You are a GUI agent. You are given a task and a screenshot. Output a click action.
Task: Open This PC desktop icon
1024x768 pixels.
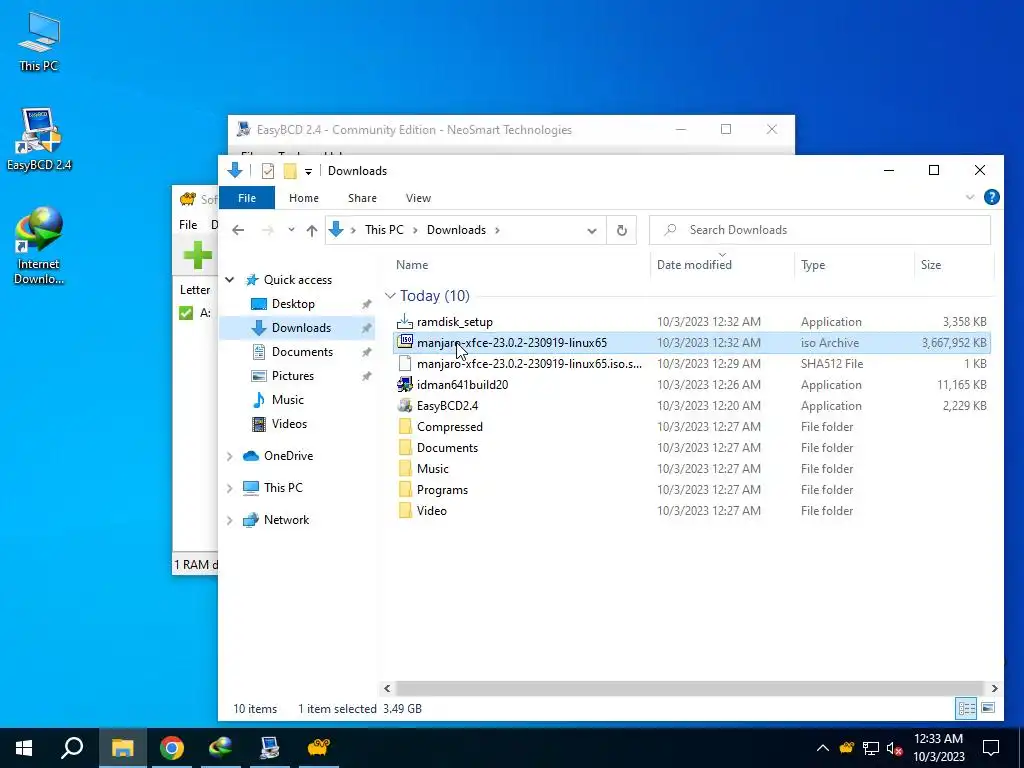tap(39, 42)
